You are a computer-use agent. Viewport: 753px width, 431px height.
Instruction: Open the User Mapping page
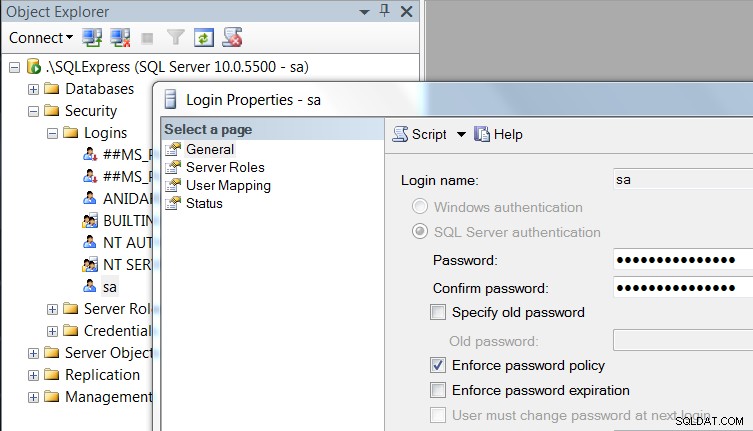(x=228, y=185)
